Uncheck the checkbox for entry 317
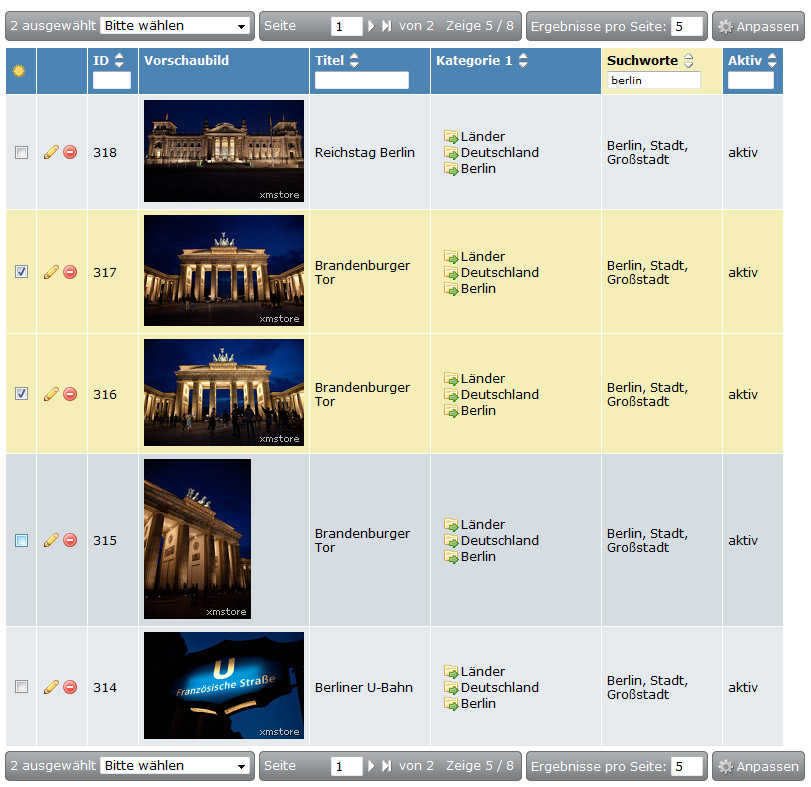The width and height of the screenshot is (811, 787). coord(21,272)
